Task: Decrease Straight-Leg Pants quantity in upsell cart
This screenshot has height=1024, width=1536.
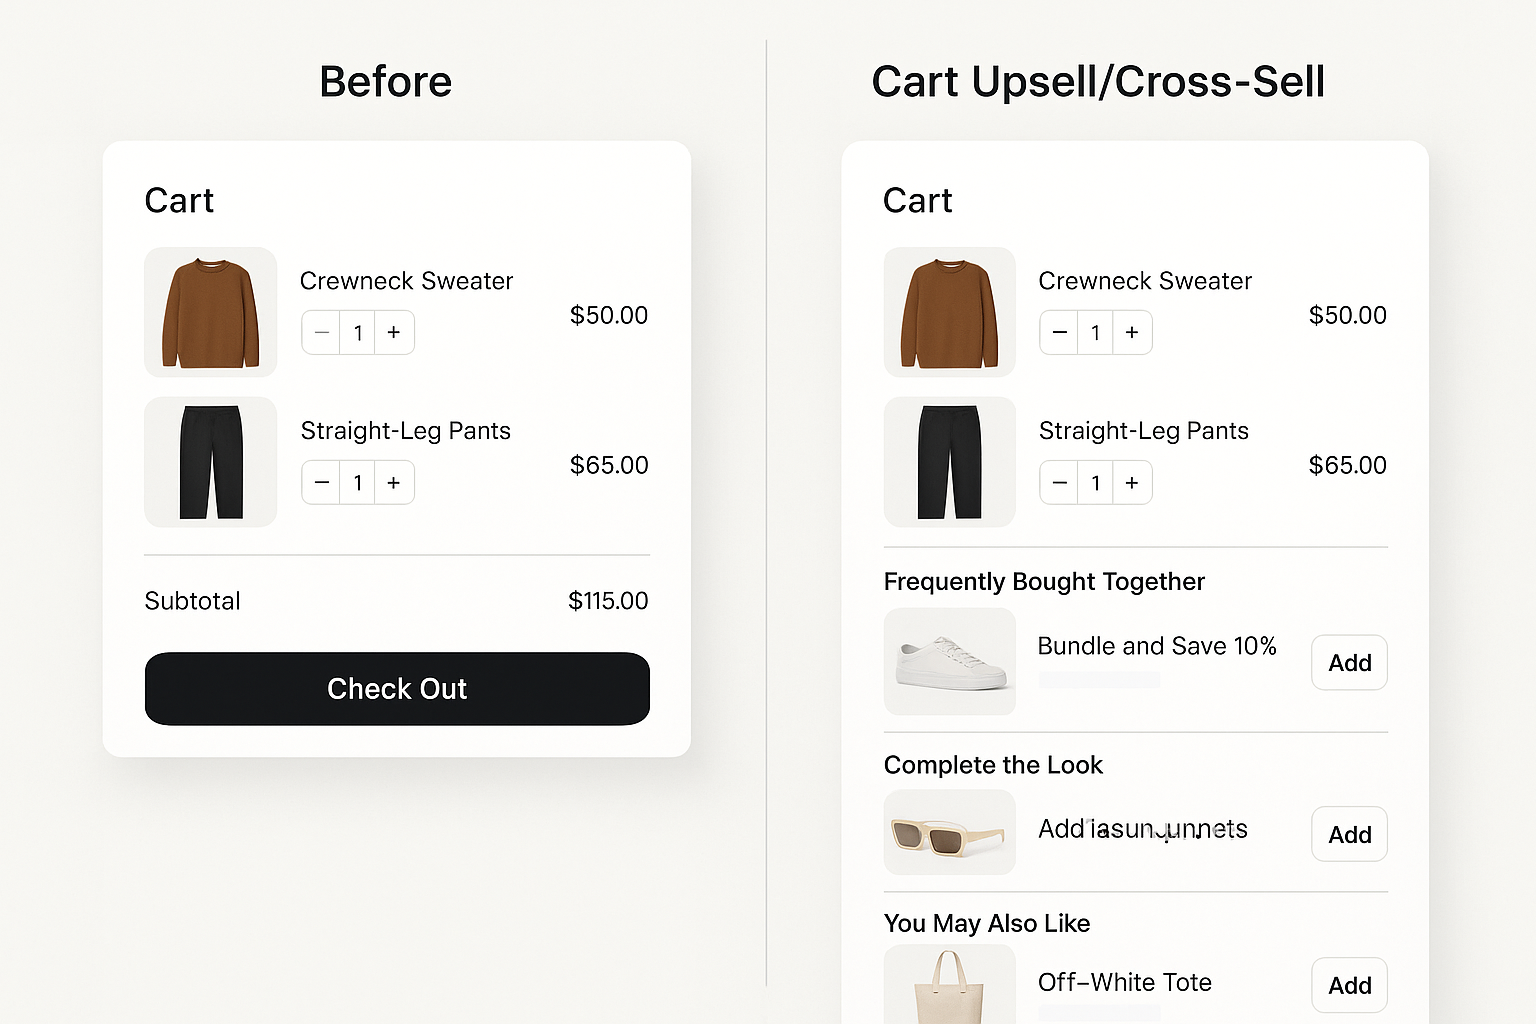Action: (1059, 482)
